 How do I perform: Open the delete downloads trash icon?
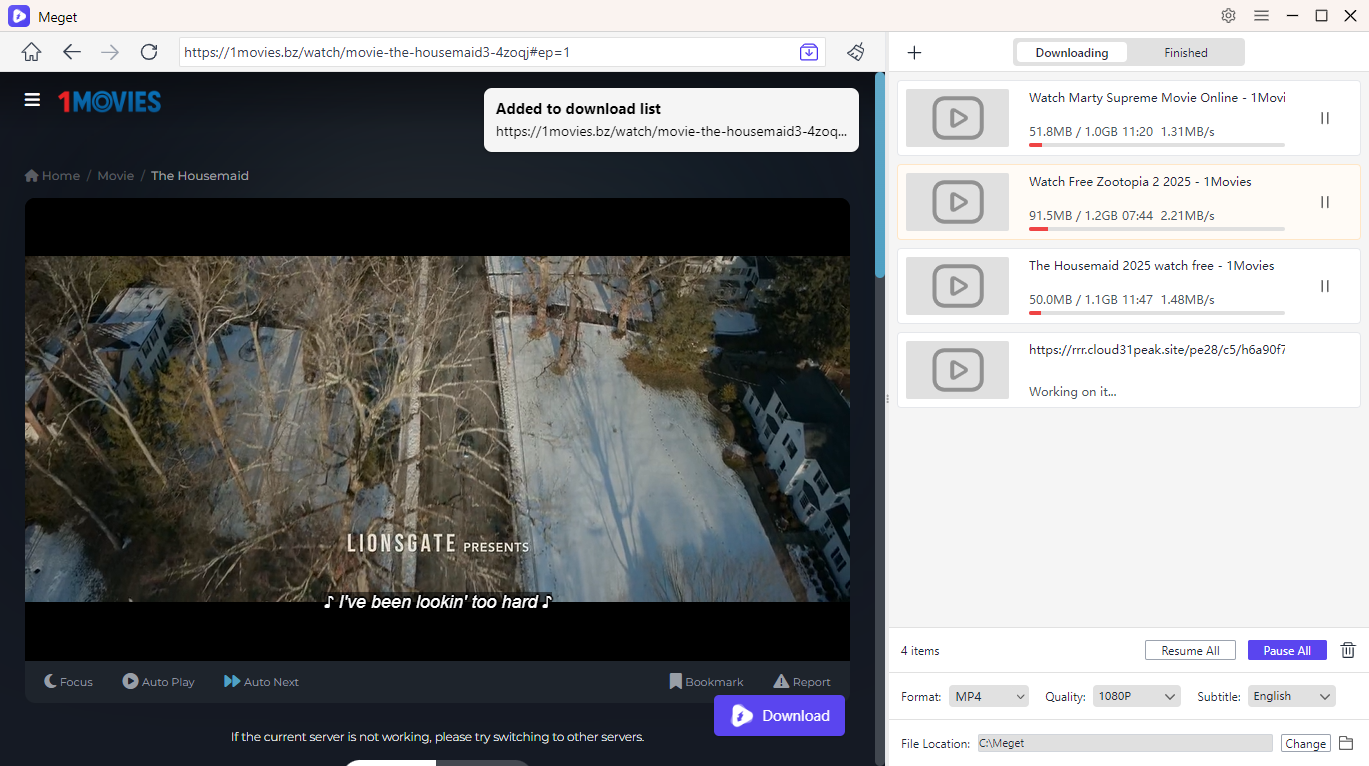point(1347,650)
